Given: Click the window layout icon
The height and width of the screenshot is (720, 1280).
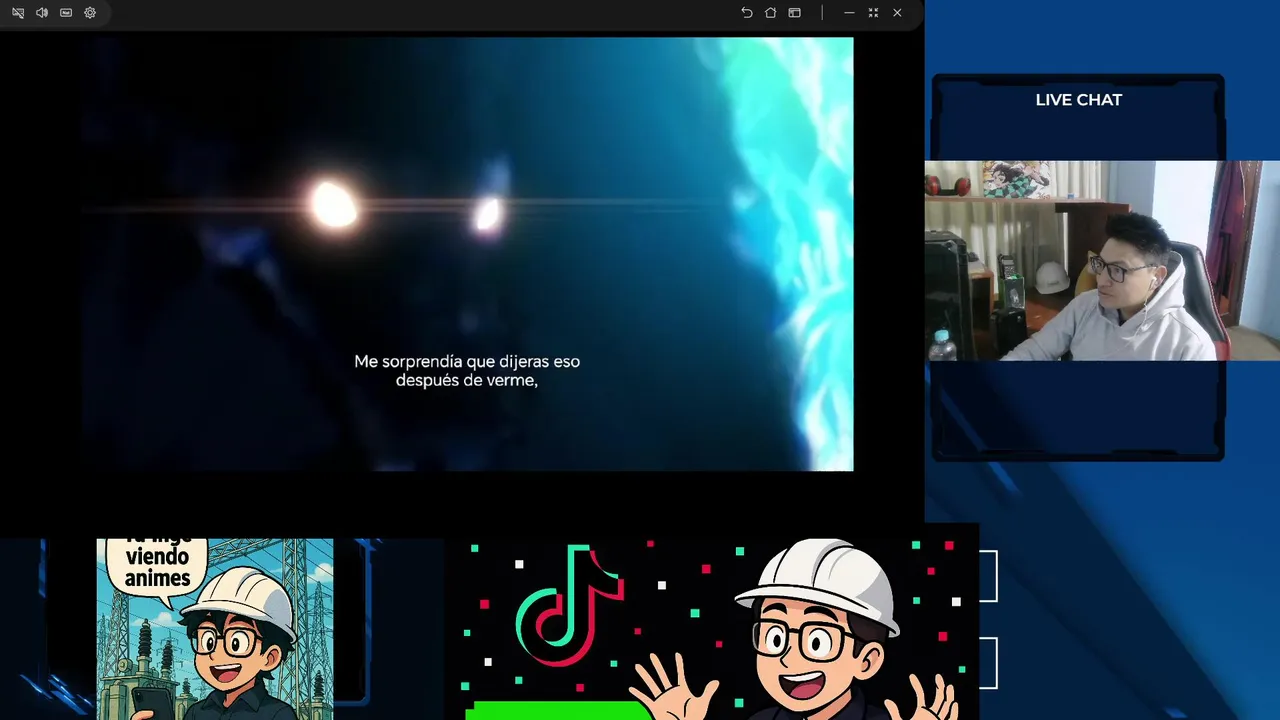Looking at the screenshot, I should [x=794, y=13].
